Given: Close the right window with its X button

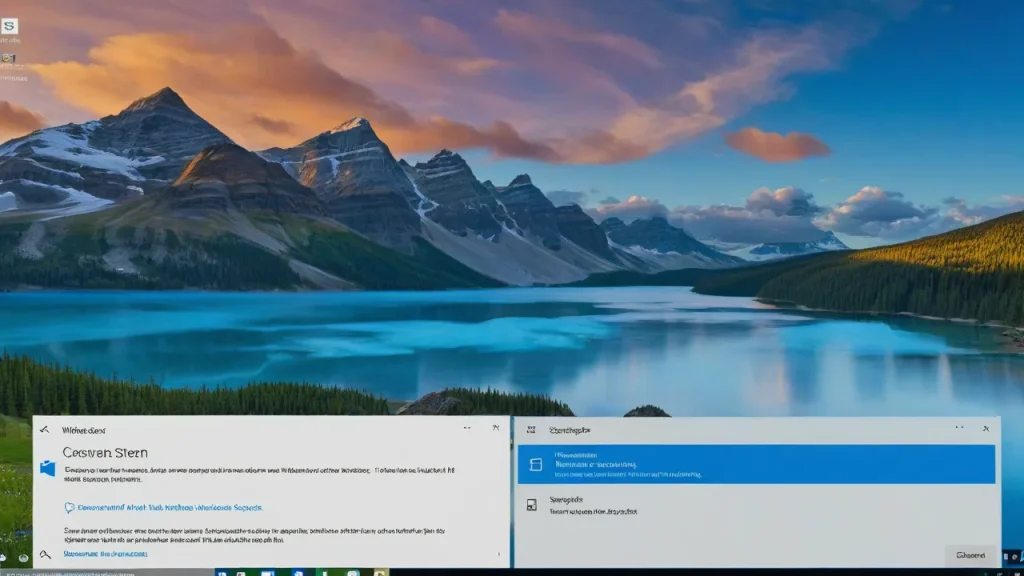Looking at the screenshot, I should point(986,428).
